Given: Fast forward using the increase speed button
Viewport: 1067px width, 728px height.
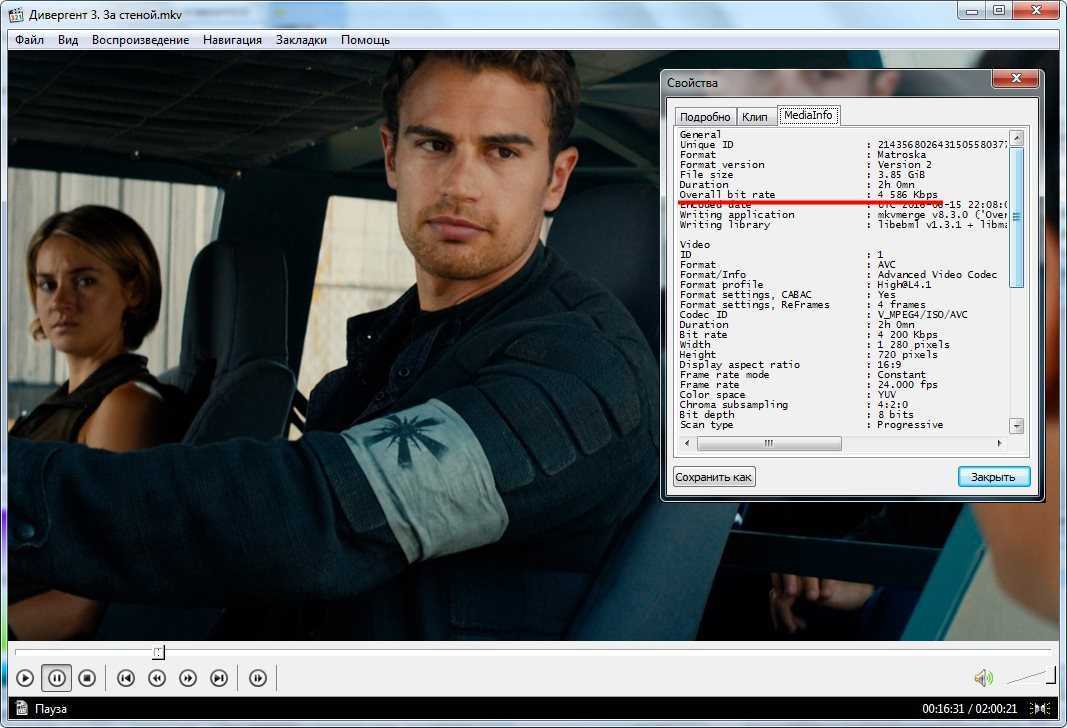Looking at the screenshot, I should coord(188,678).
